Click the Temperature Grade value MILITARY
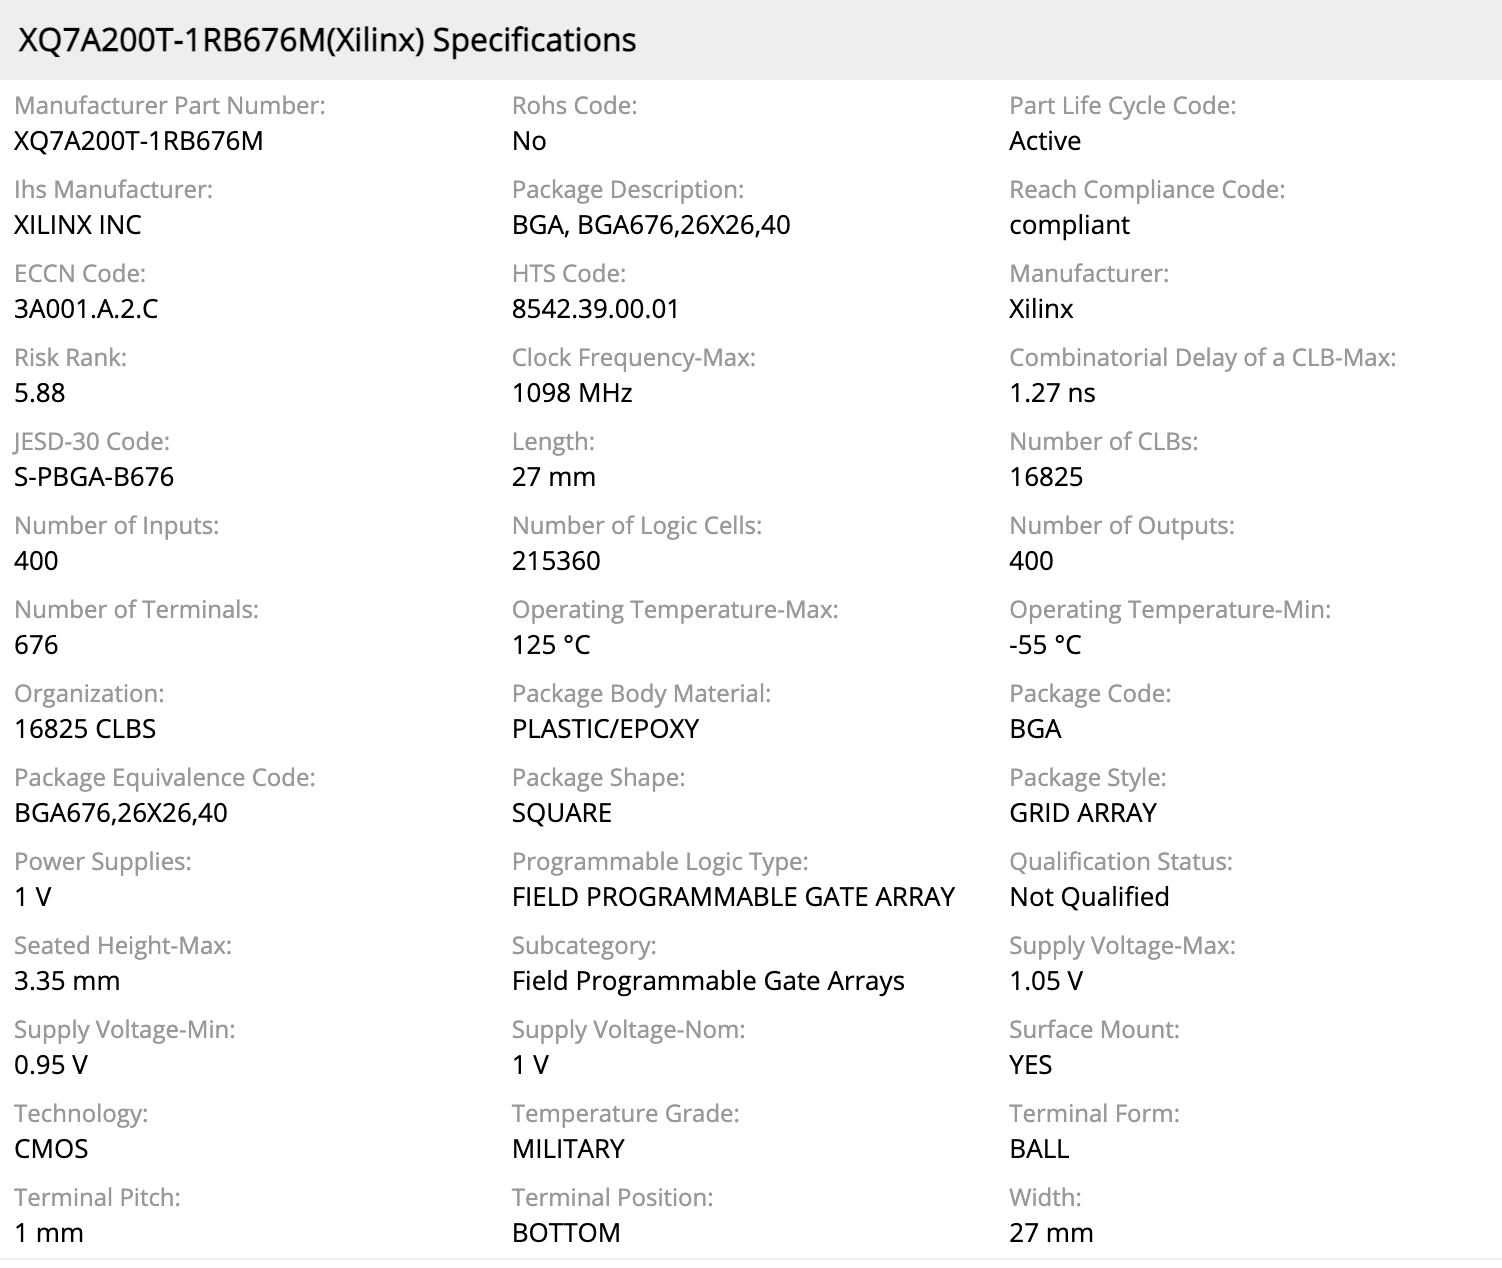Screen dimensions: 1502x1268 click(568, 1149)
